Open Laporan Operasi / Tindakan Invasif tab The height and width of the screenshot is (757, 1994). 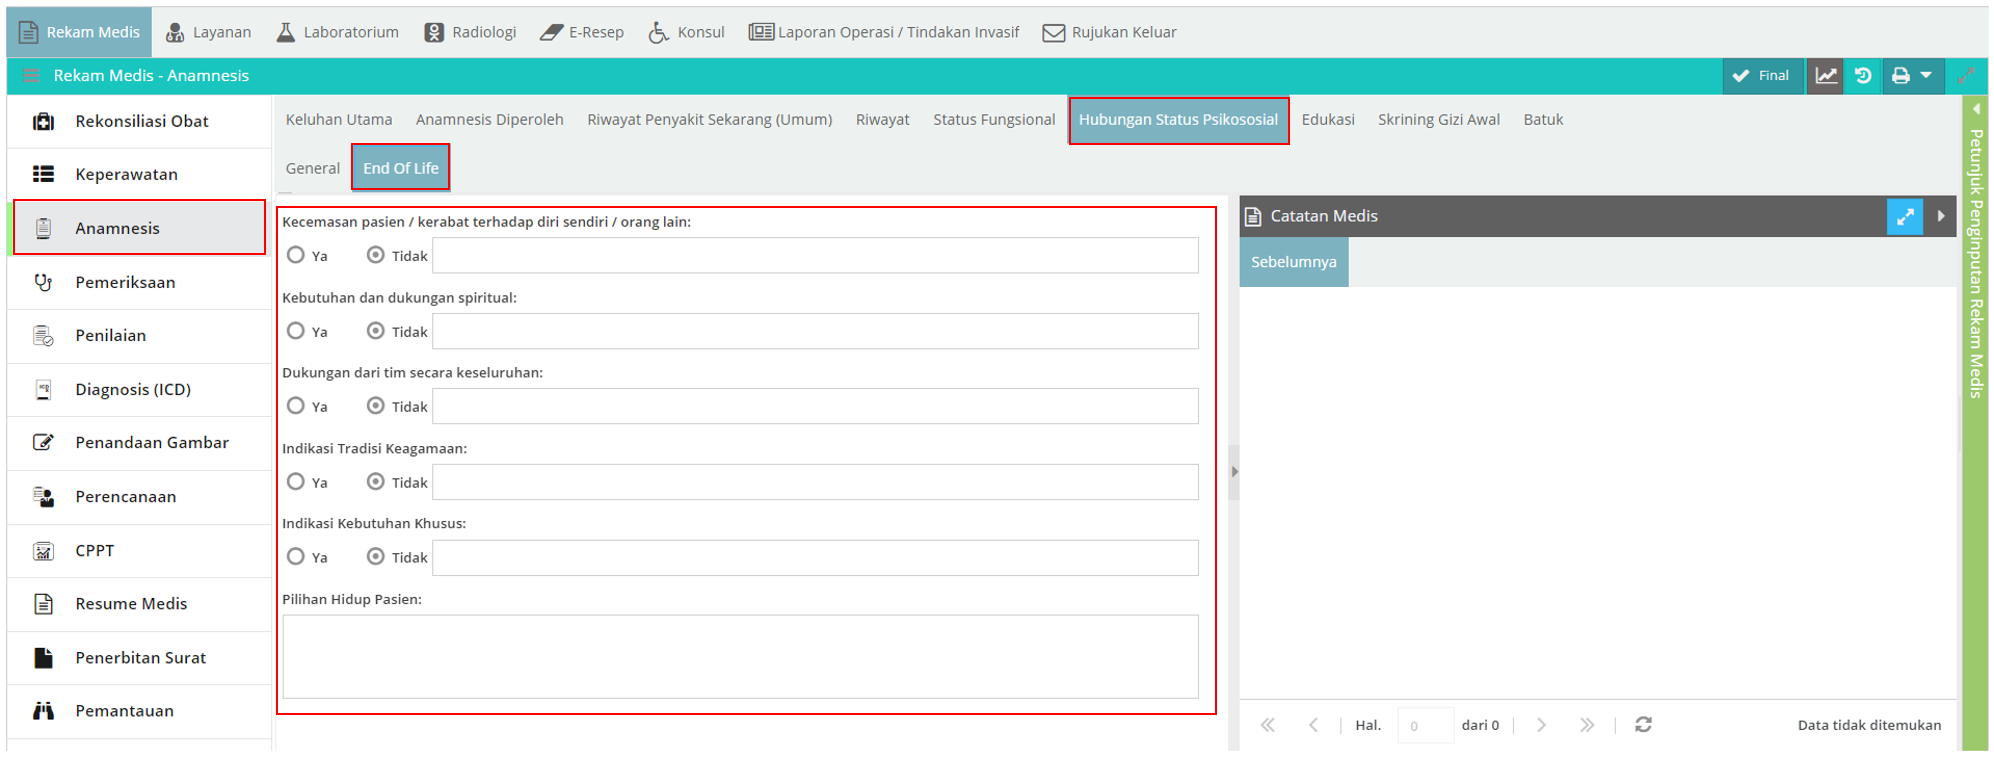[x=884, y=32]
